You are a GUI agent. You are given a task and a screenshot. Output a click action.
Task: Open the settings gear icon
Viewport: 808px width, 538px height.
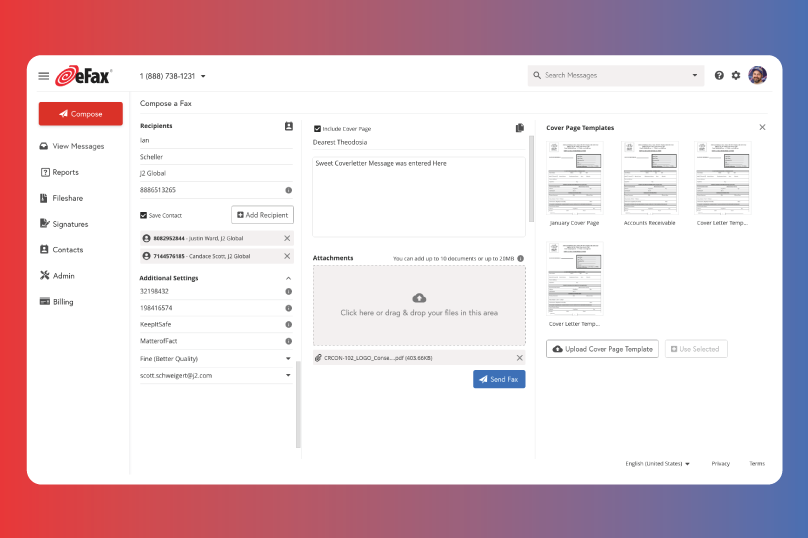(736, 75)
